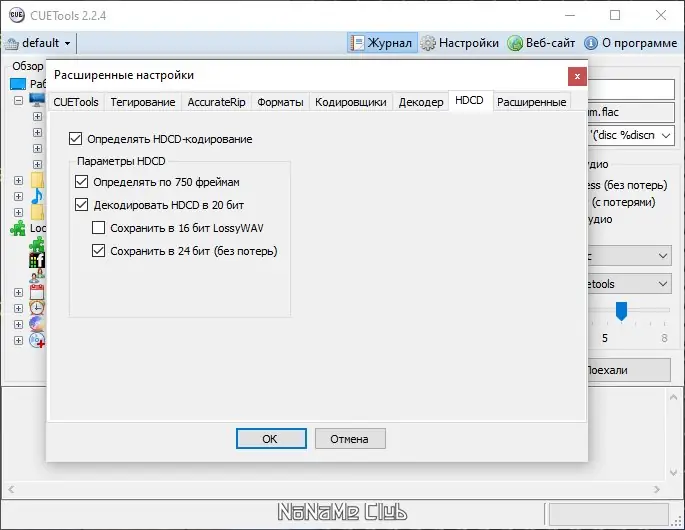Expand the disc with red plus node
Screen dimensions: 685x530
click(18, 340)
